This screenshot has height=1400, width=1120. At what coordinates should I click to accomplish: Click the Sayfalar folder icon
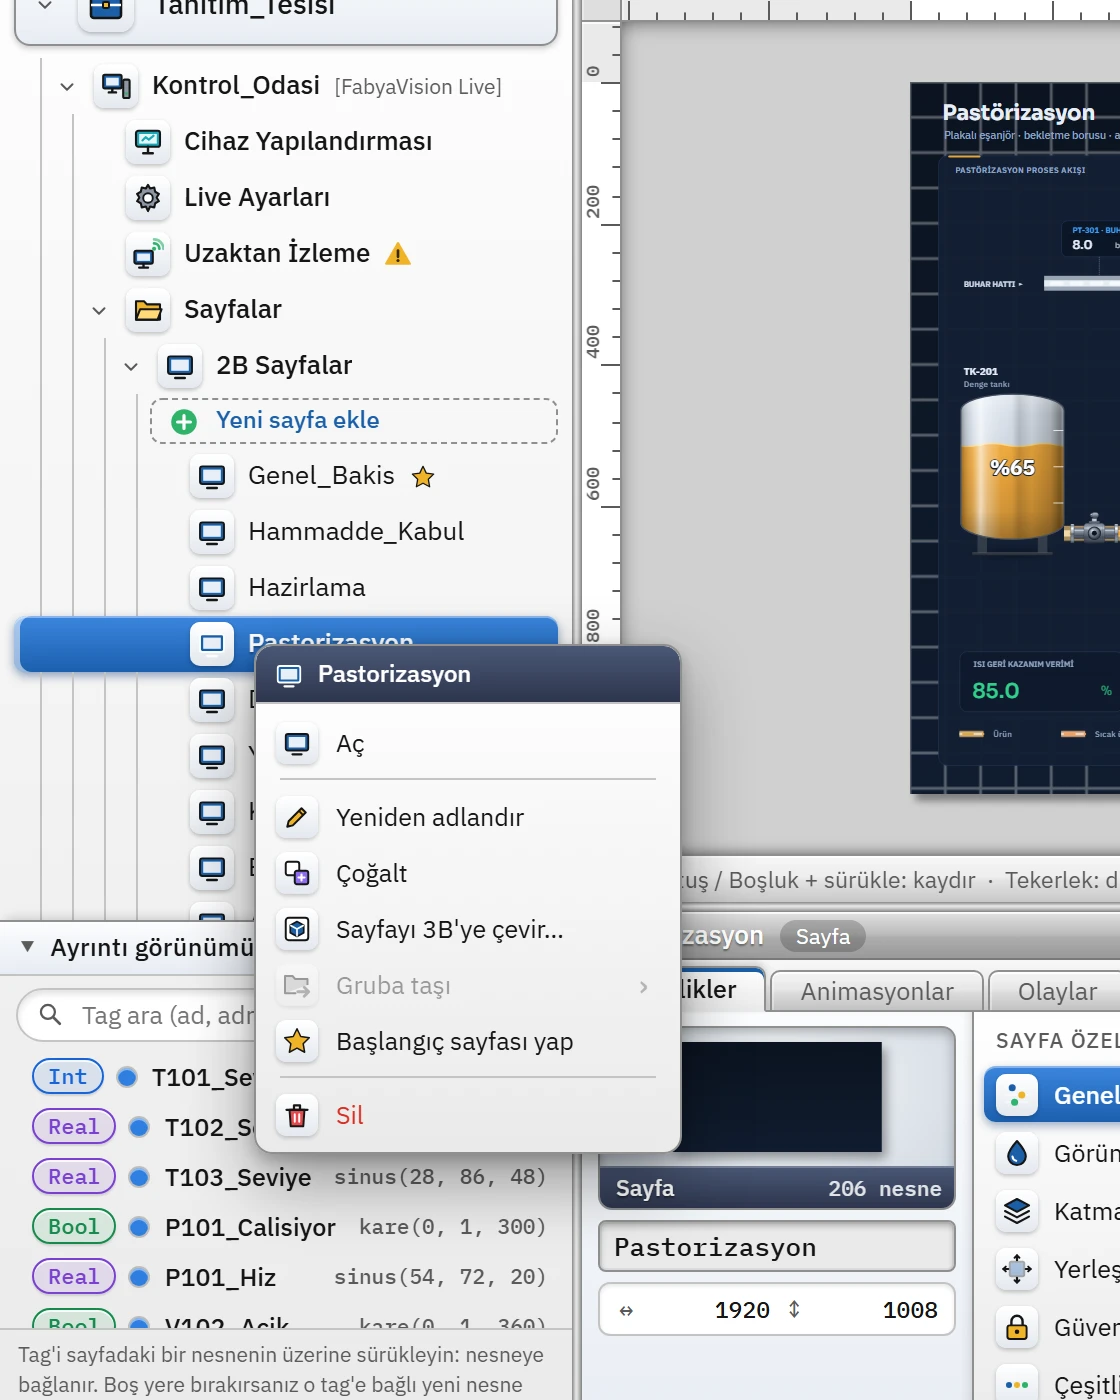coord(148,309)
